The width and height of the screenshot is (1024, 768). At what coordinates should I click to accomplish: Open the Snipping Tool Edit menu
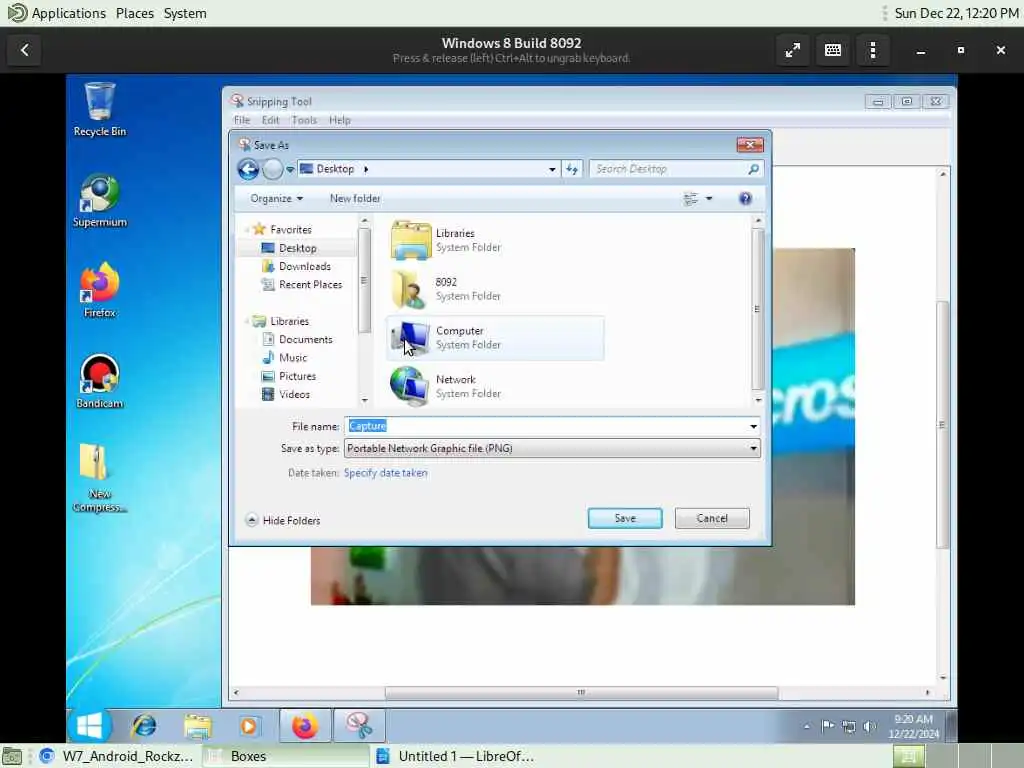click(x=270, y=120)
